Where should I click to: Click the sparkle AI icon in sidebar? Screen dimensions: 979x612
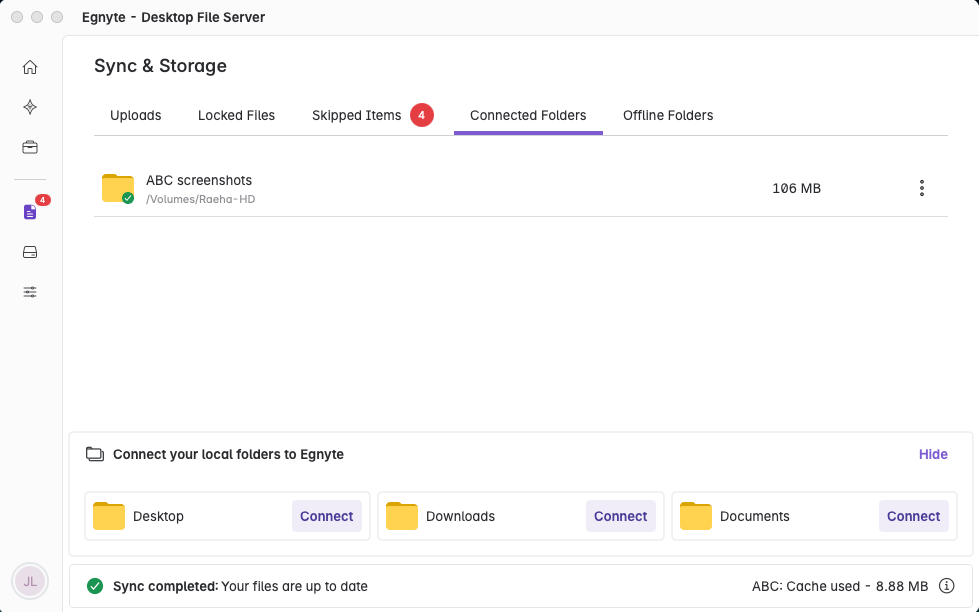30,107
